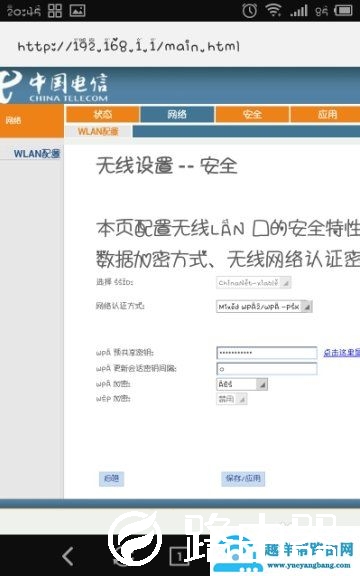Open the SSID selection dropdown
This screenshot has height=576, width=360.
tap(254, 282)
